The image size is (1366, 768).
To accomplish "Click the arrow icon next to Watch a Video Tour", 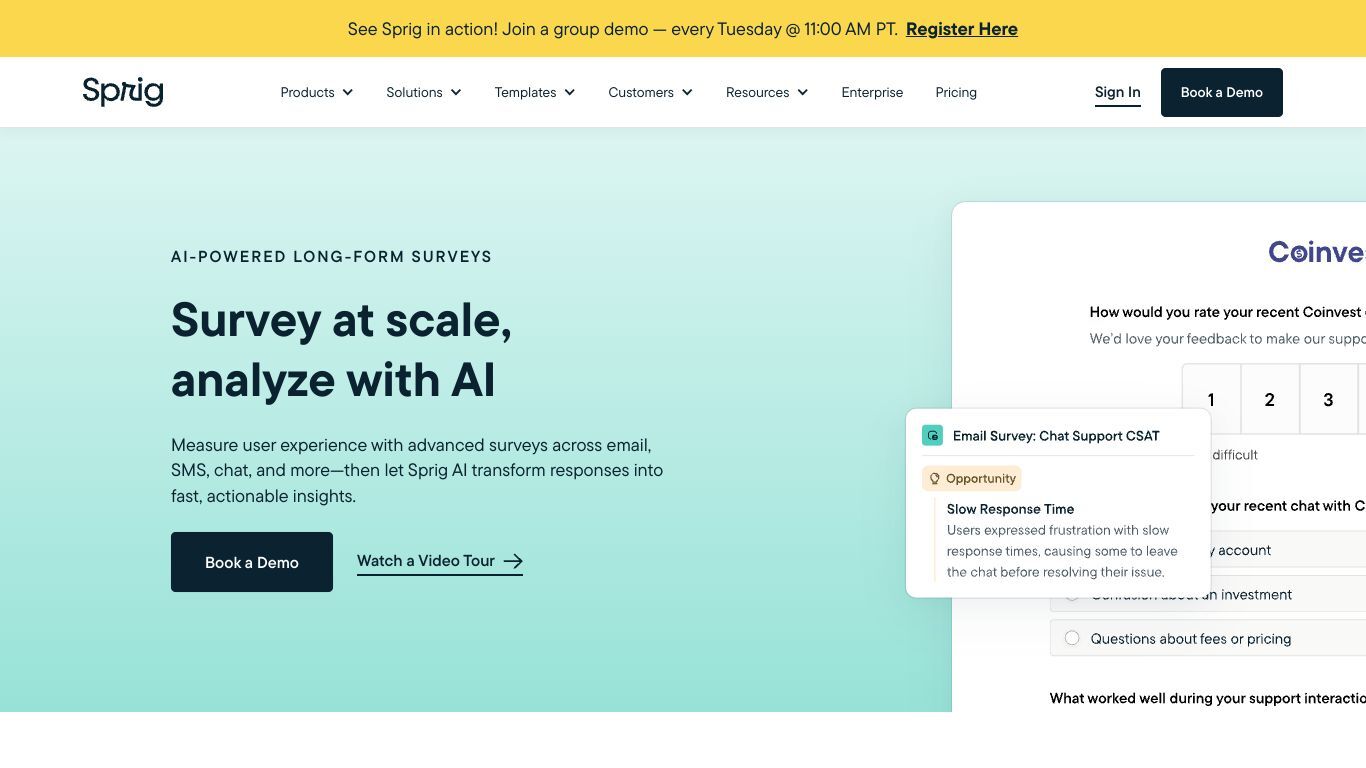I will pos(513,561).
